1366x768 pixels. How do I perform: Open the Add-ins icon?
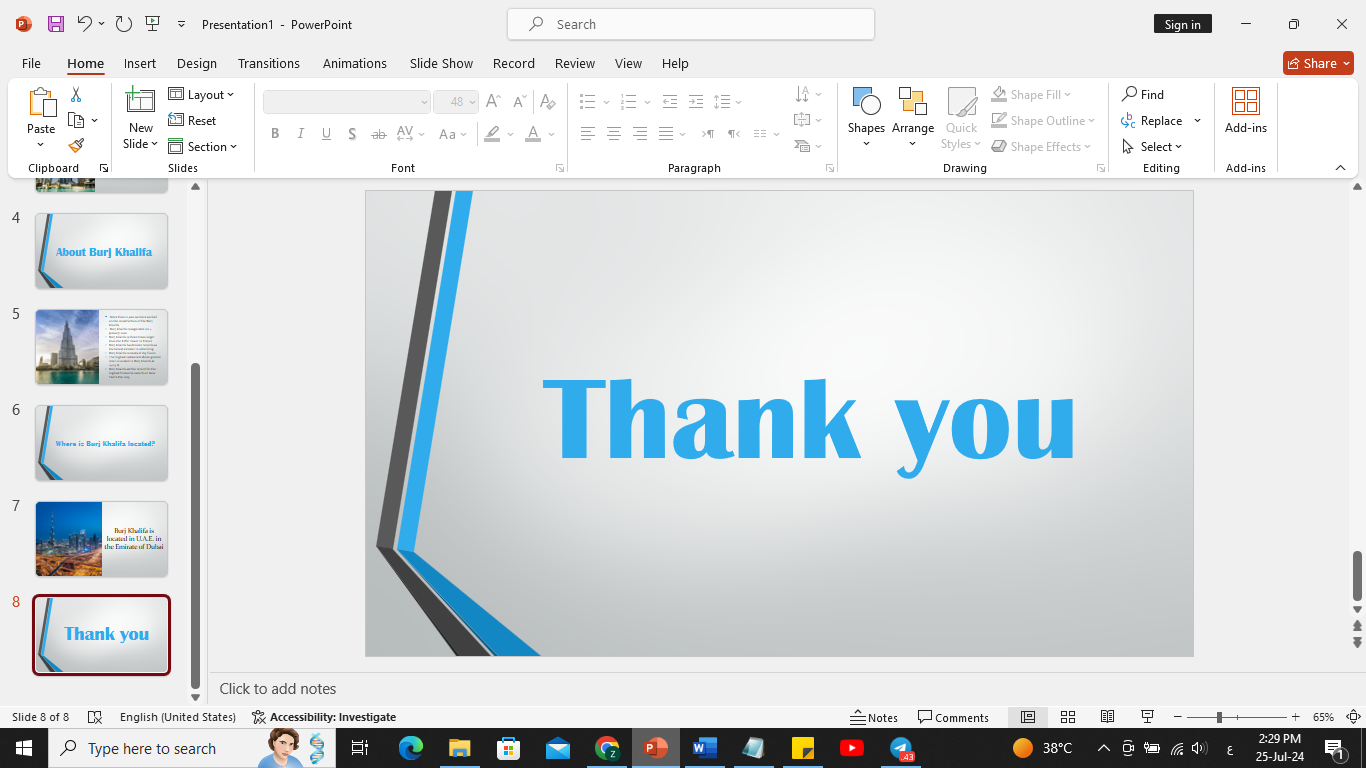[1246, 102]
